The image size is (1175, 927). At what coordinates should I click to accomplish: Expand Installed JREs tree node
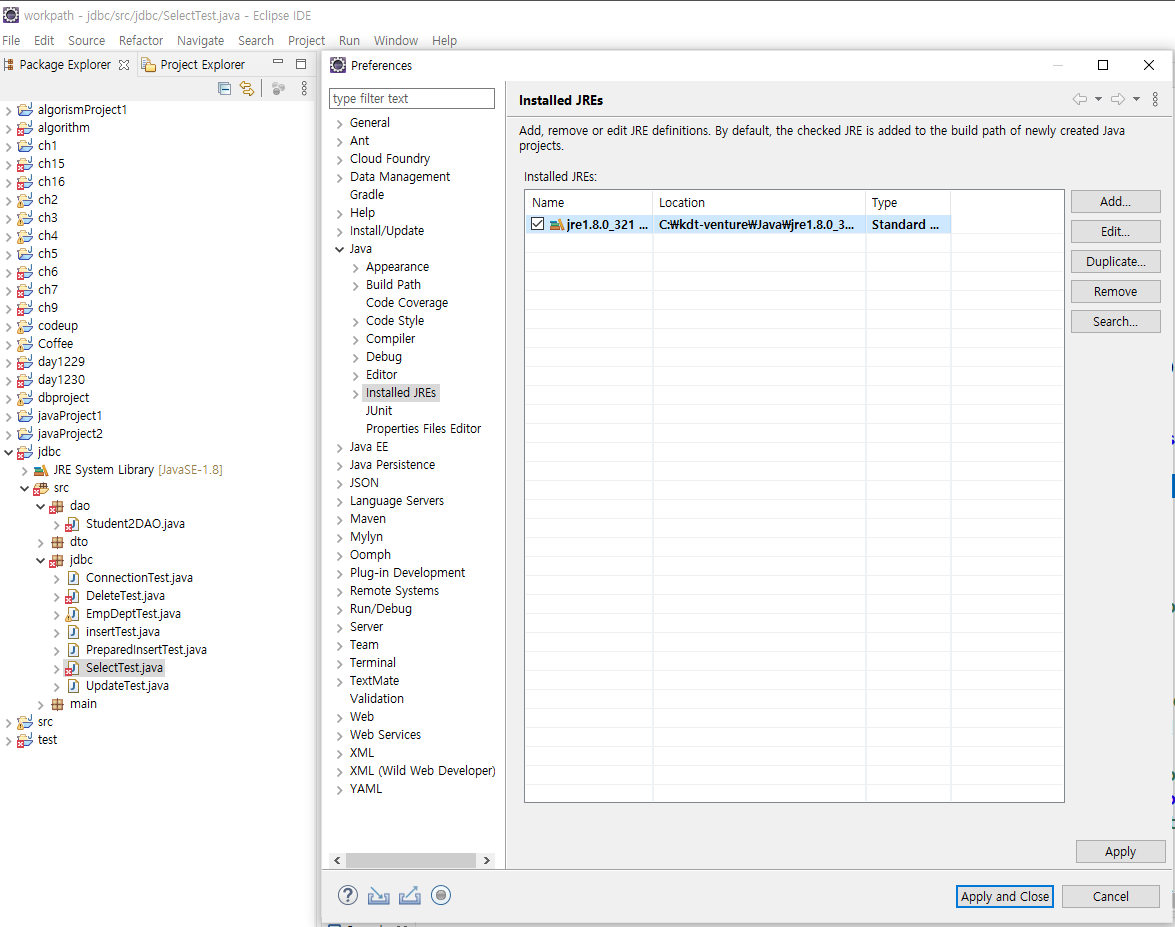click(355, 393)
